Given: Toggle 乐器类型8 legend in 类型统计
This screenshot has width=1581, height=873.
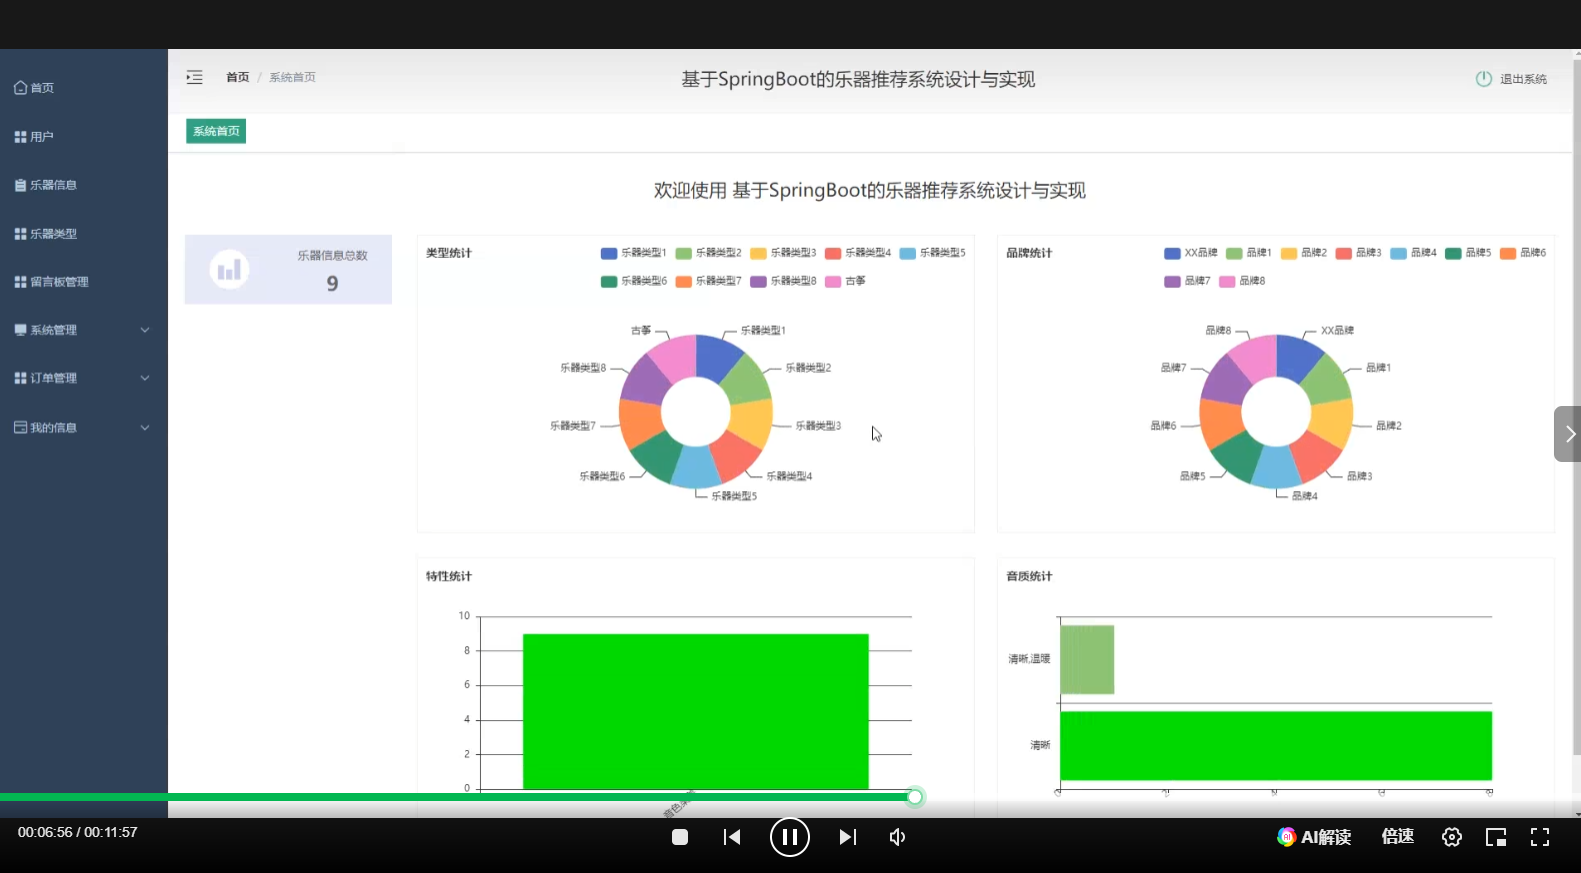Looking at the screenshot, I should pos(783,281).
